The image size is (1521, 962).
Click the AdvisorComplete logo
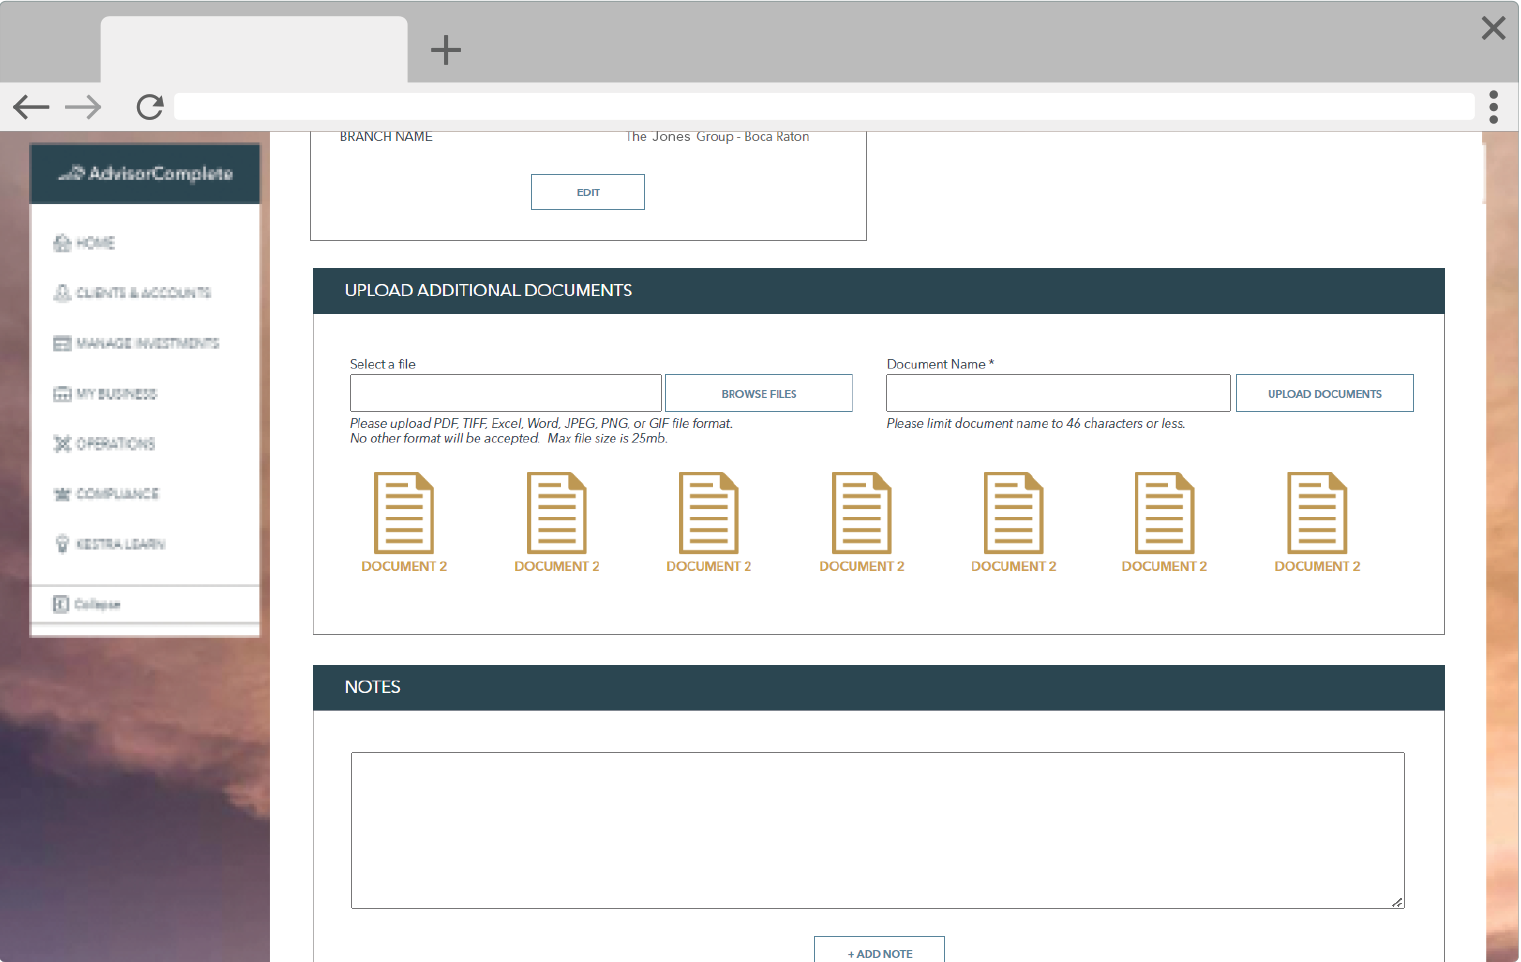point(146,174)
